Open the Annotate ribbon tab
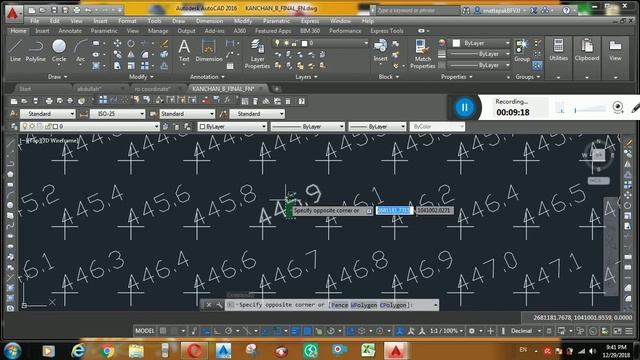 [x=70, y=31]
